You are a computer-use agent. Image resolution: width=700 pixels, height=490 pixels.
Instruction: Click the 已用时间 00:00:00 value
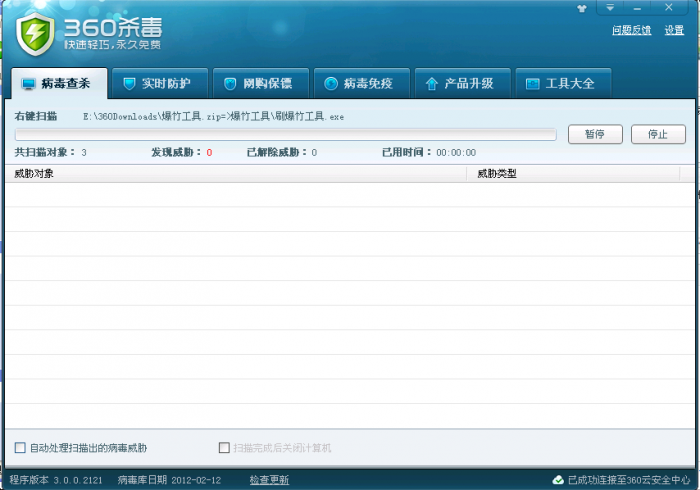click(456, 153)
